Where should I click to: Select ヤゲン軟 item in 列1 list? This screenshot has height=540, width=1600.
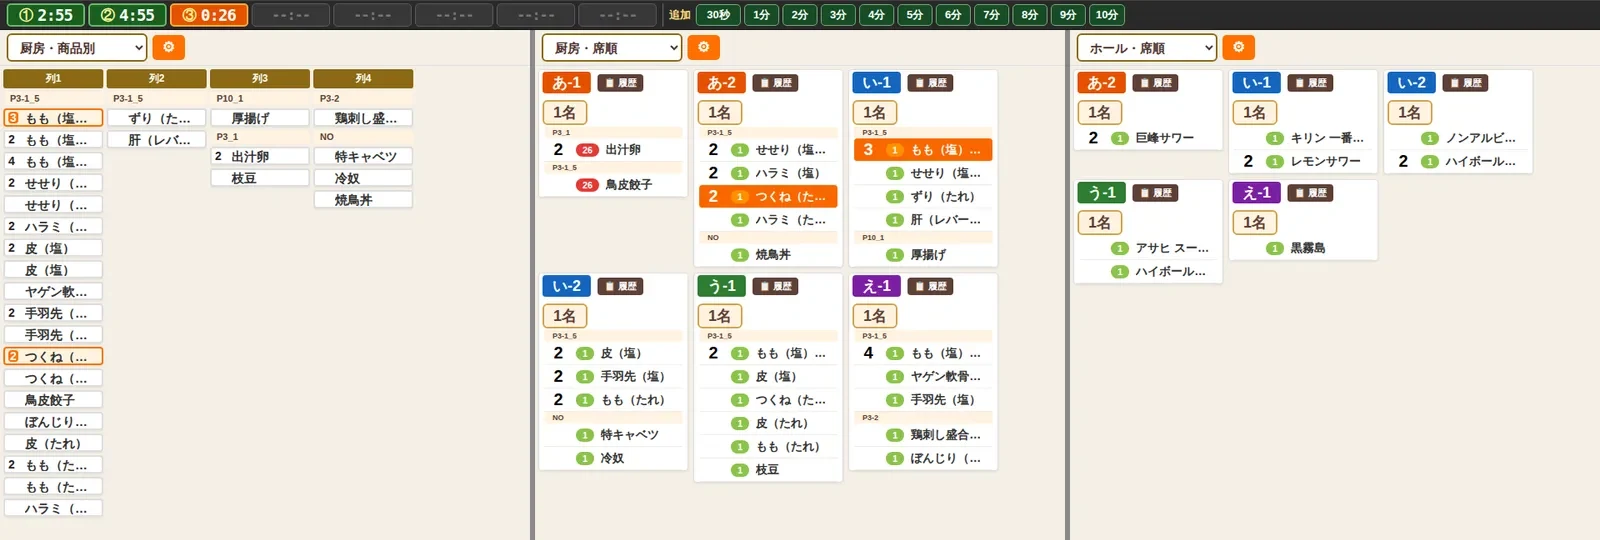tap(53, 292)
